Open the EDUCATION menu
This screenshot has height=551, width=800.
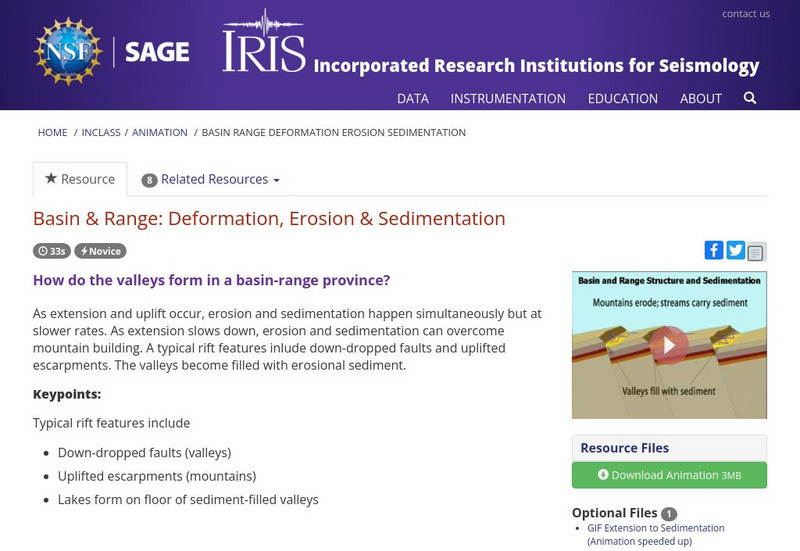(x=622, y=98)
